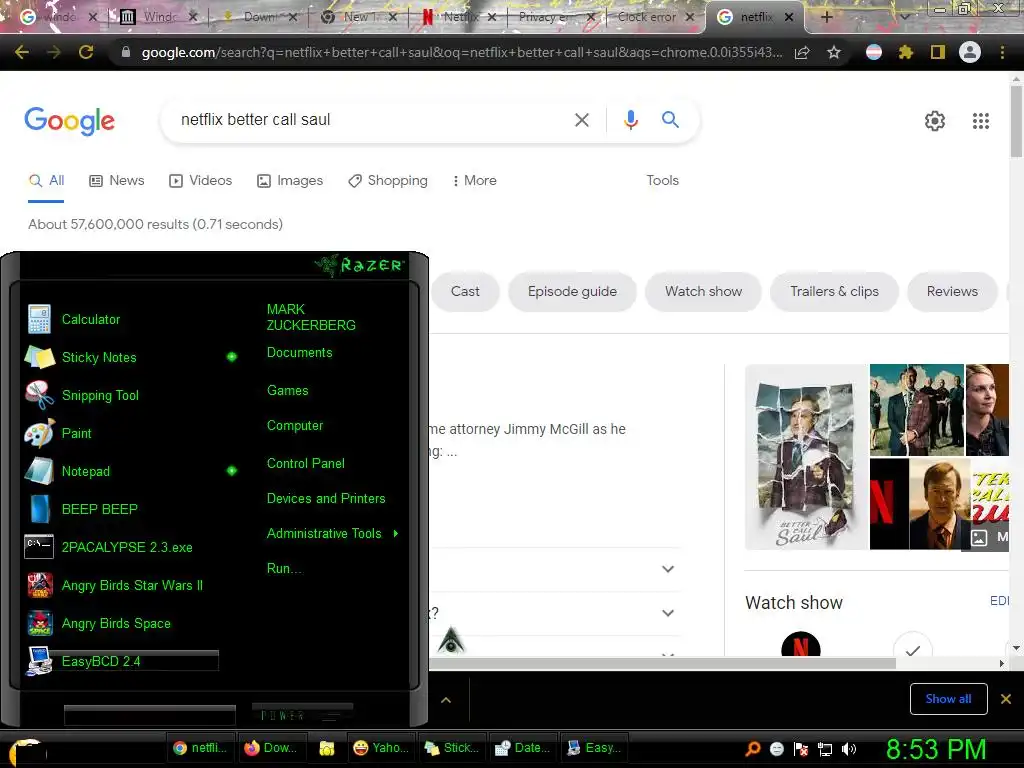This screenshot has height=768, width=1024.
Task: Launch Paint from the start menu
Action: coord(76,433)
